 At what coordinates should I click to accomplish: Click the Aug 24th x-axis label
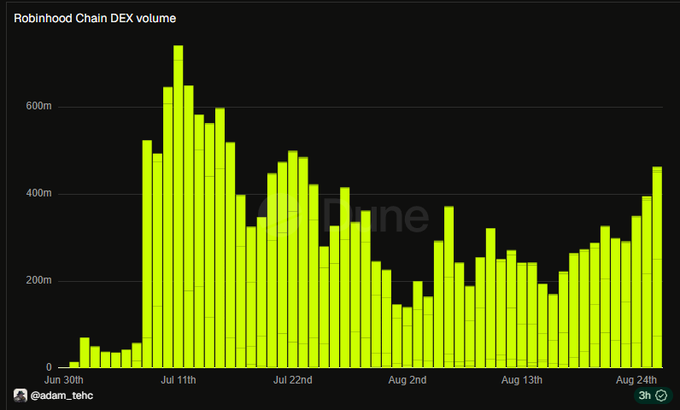[636, 380]
